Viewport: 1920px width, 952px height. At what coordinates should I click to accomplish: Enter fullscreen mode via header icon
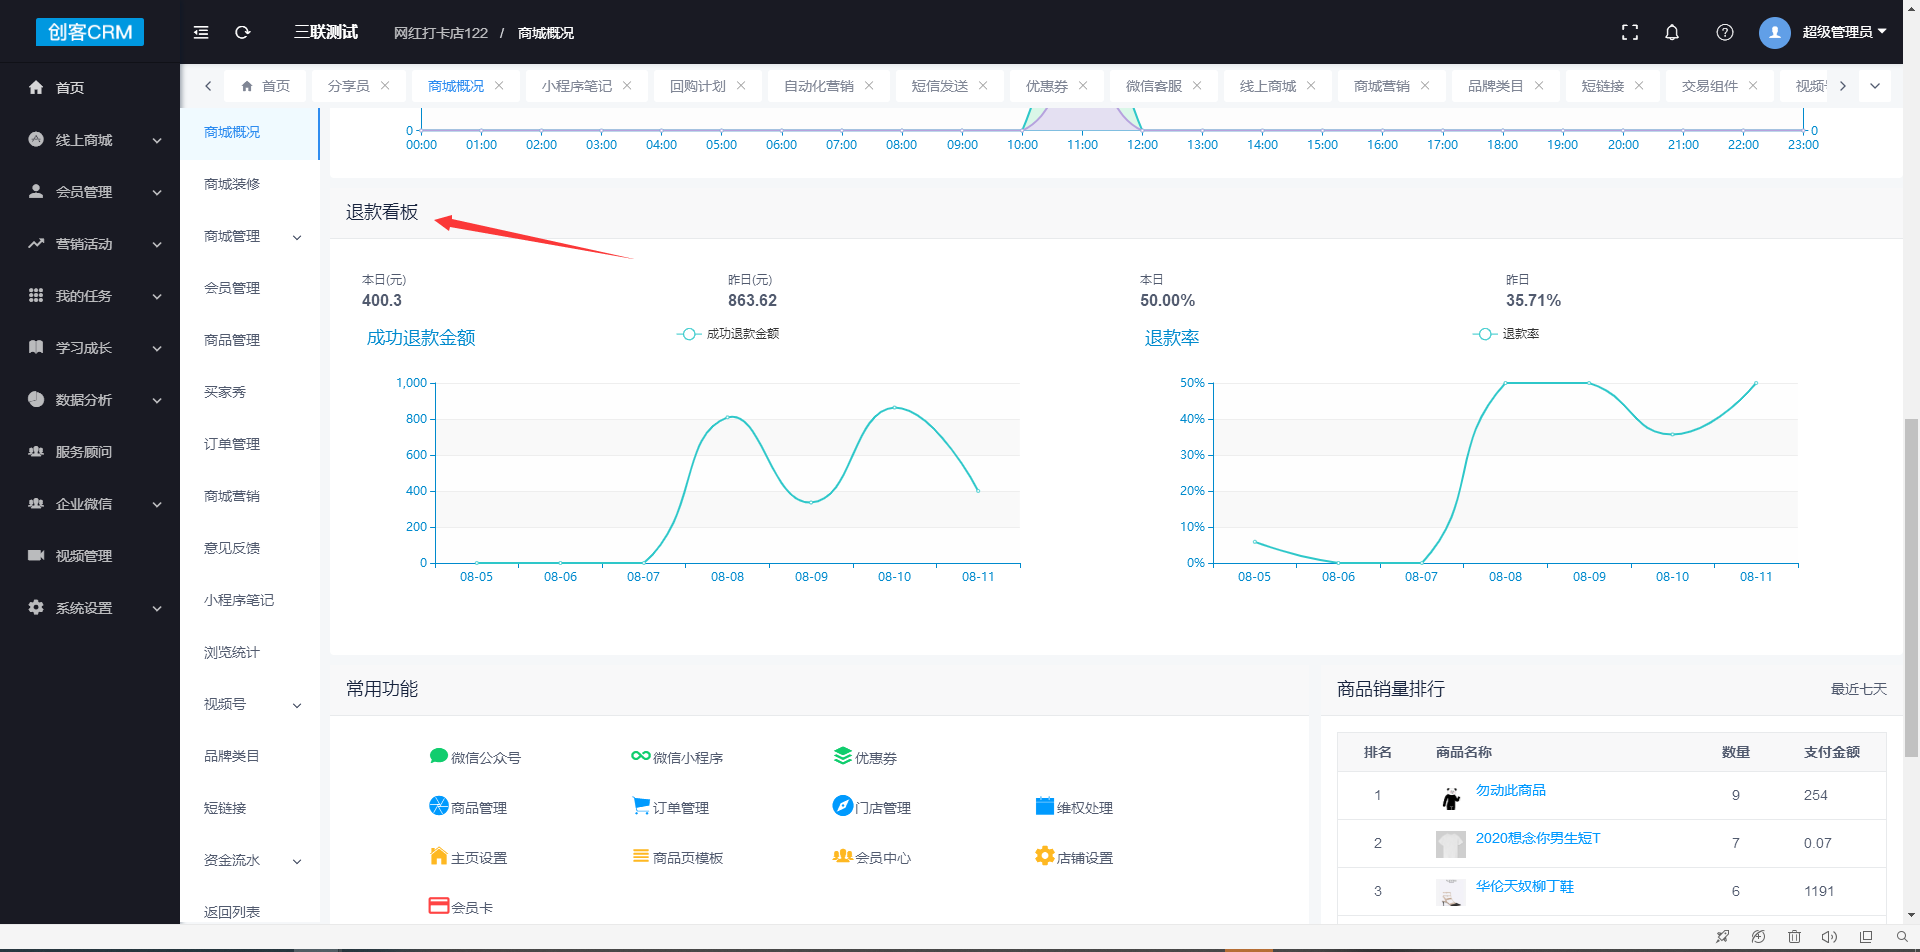tap(1629, 32)
